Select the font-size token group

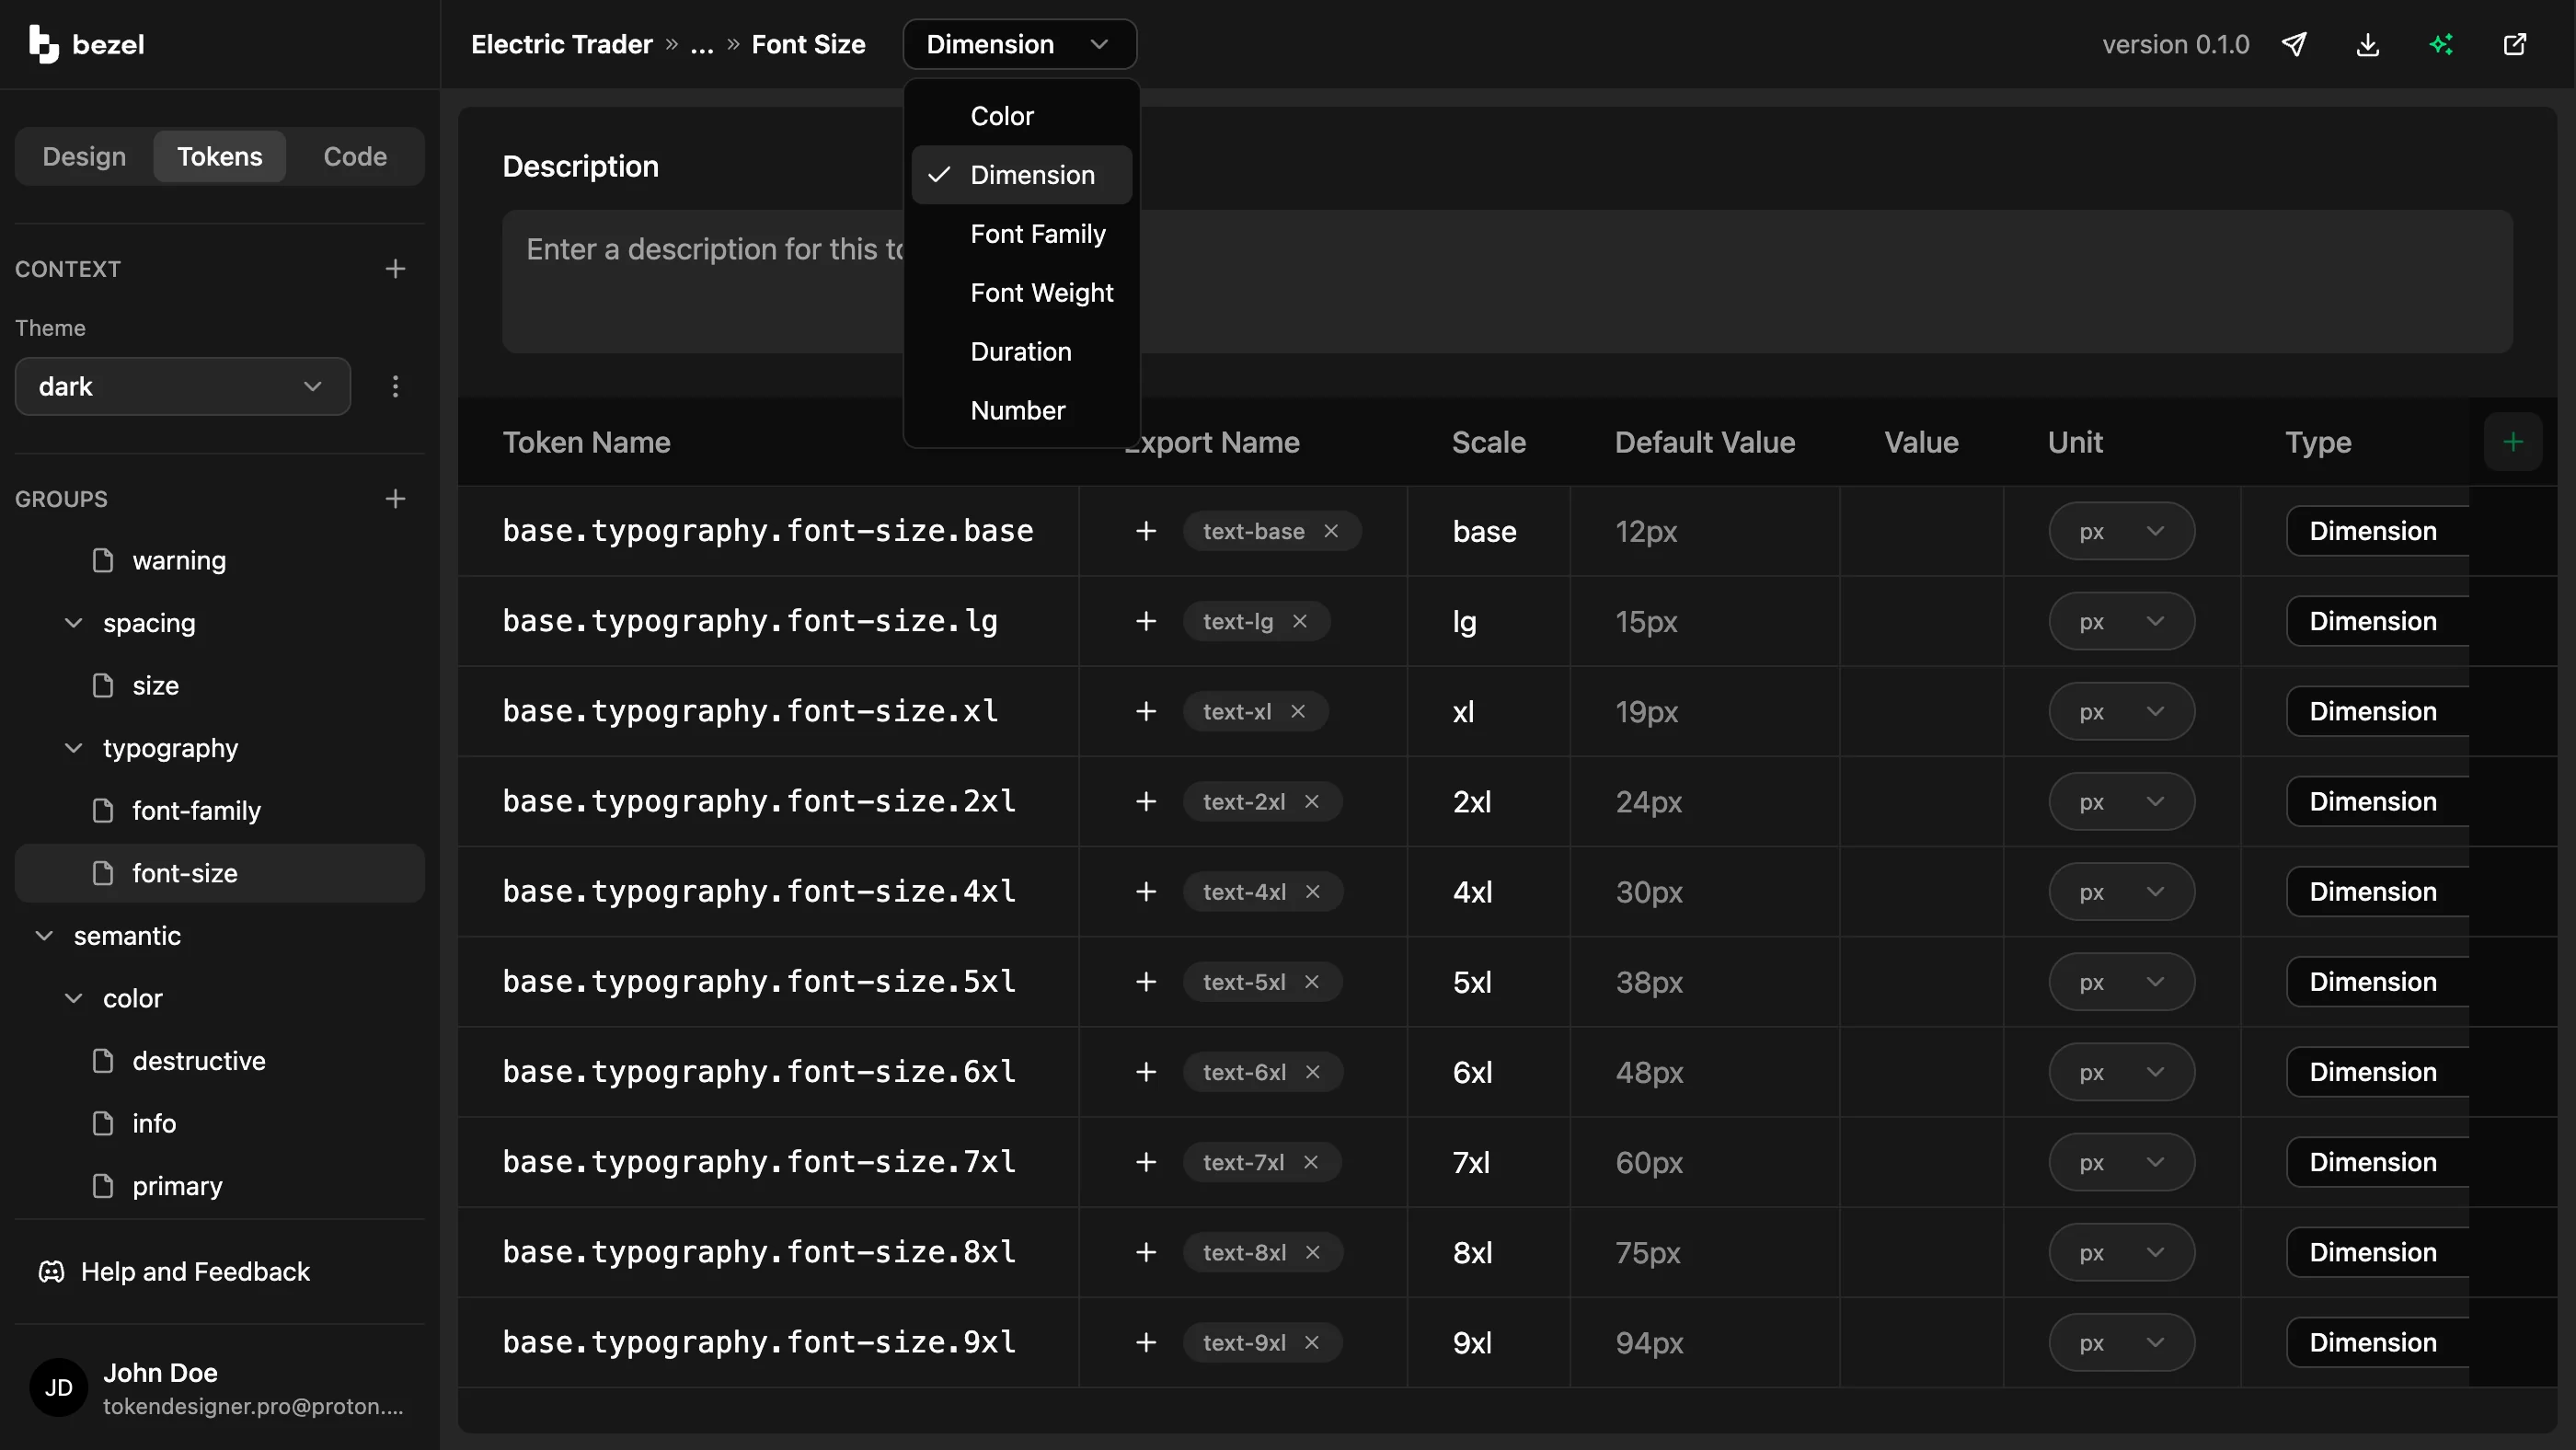point(220,873)
